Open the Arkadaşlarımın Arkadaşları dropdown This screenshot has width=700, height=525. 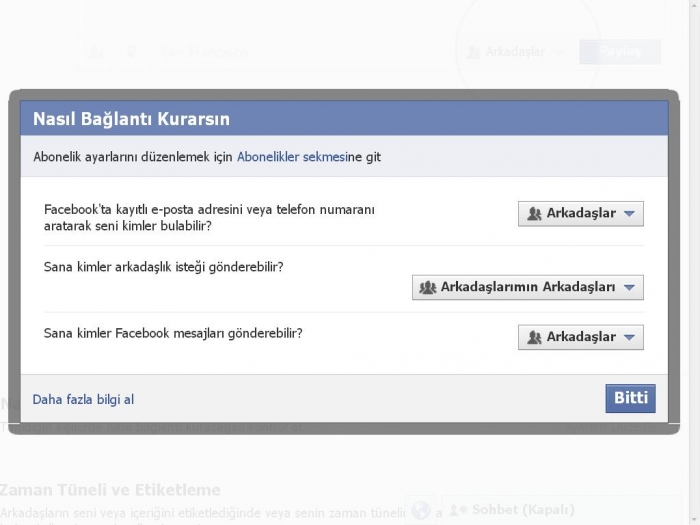[x=528, y=287]
